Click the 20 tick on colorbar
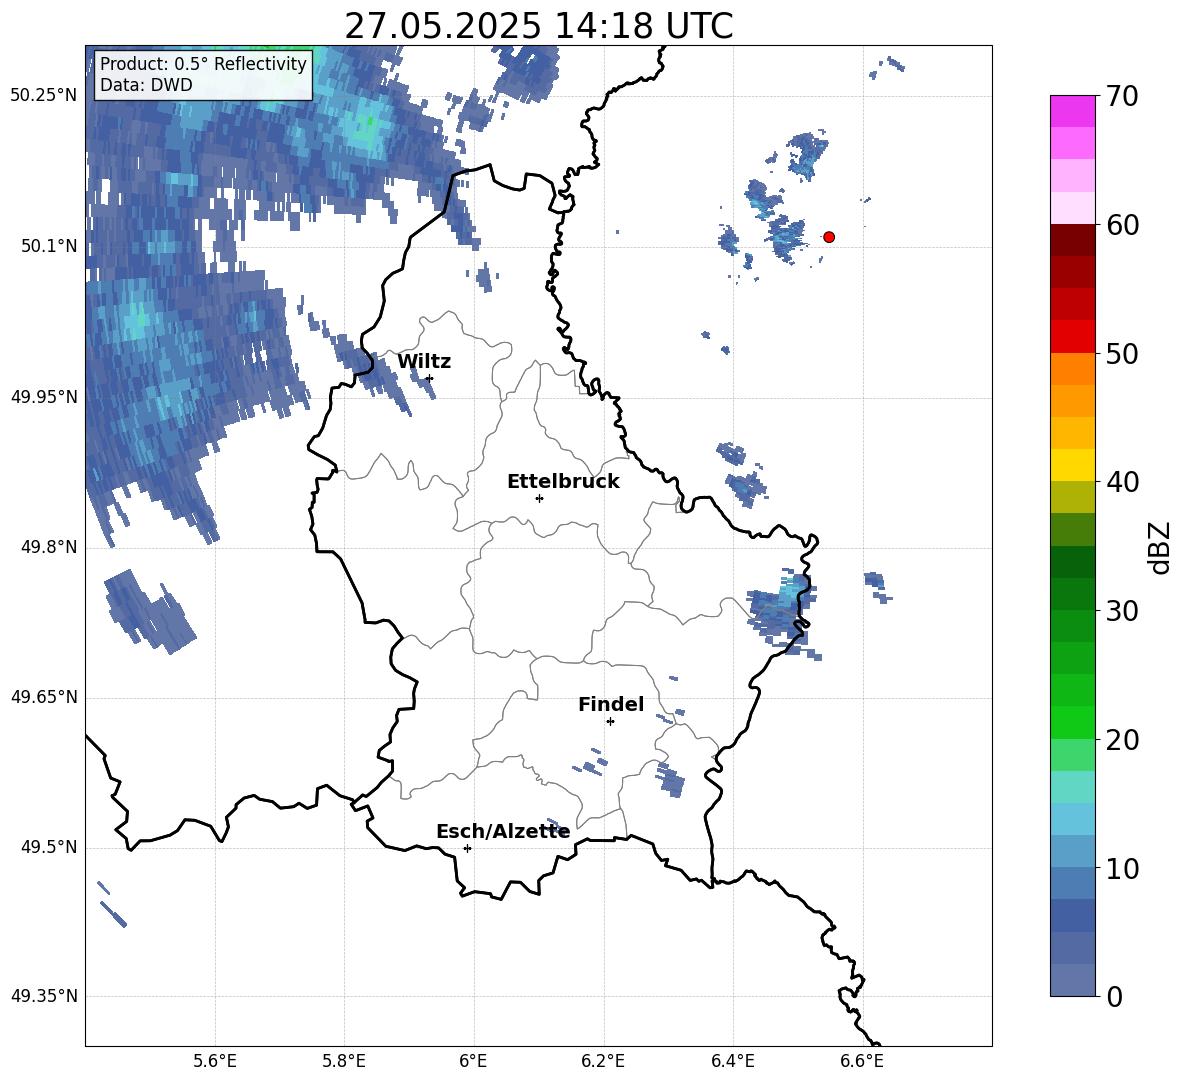Screen dimensions: 1184x1081 point(1122,739)
